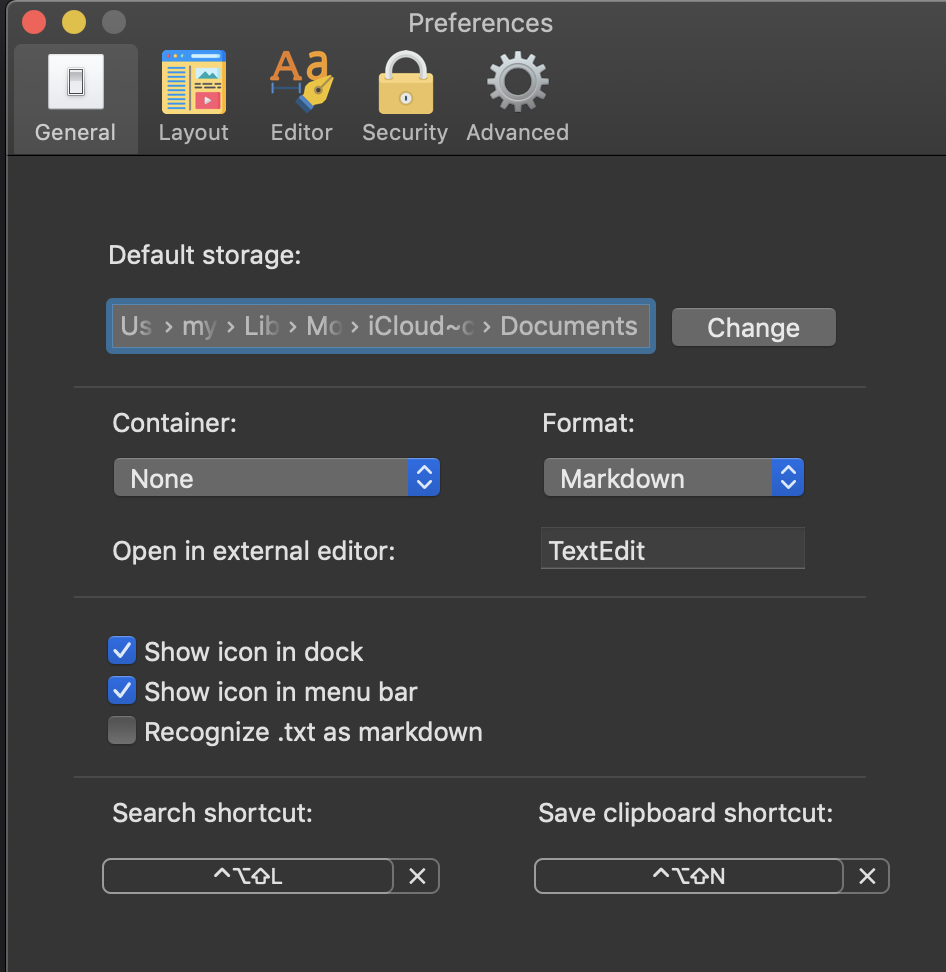Click the Container label
This screenshot has width=946, height=972.
point(174,423)
